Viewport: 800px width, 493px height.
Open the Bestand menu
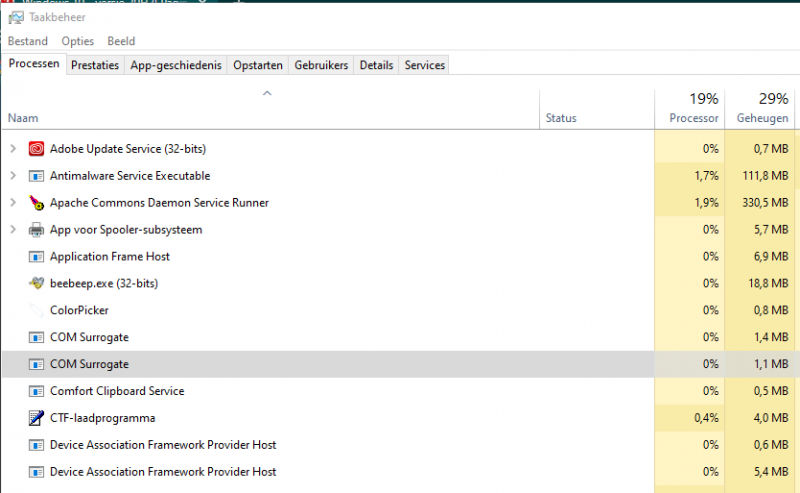point(28,41)
